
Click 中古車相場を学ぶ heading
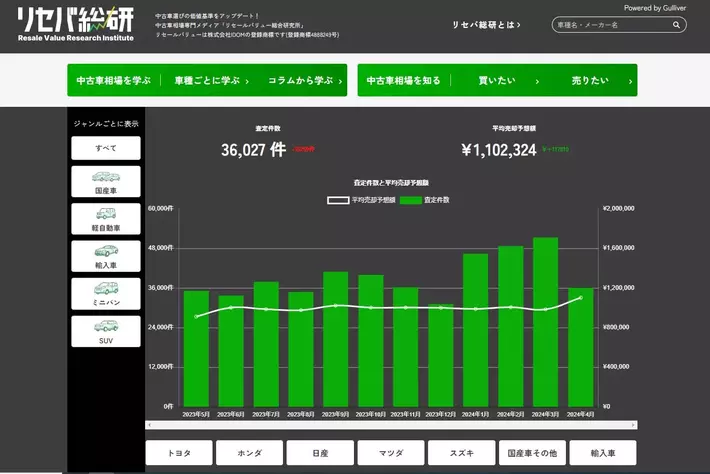[113, 81]
